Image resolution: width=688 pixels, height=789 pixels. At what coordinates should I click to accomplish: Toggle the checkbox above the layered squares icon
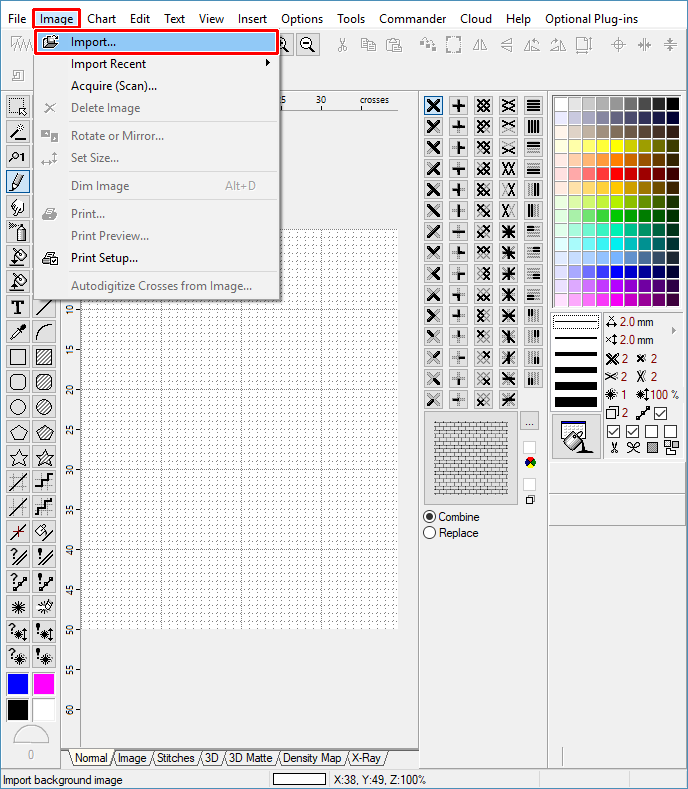click(x=670, y=432)
